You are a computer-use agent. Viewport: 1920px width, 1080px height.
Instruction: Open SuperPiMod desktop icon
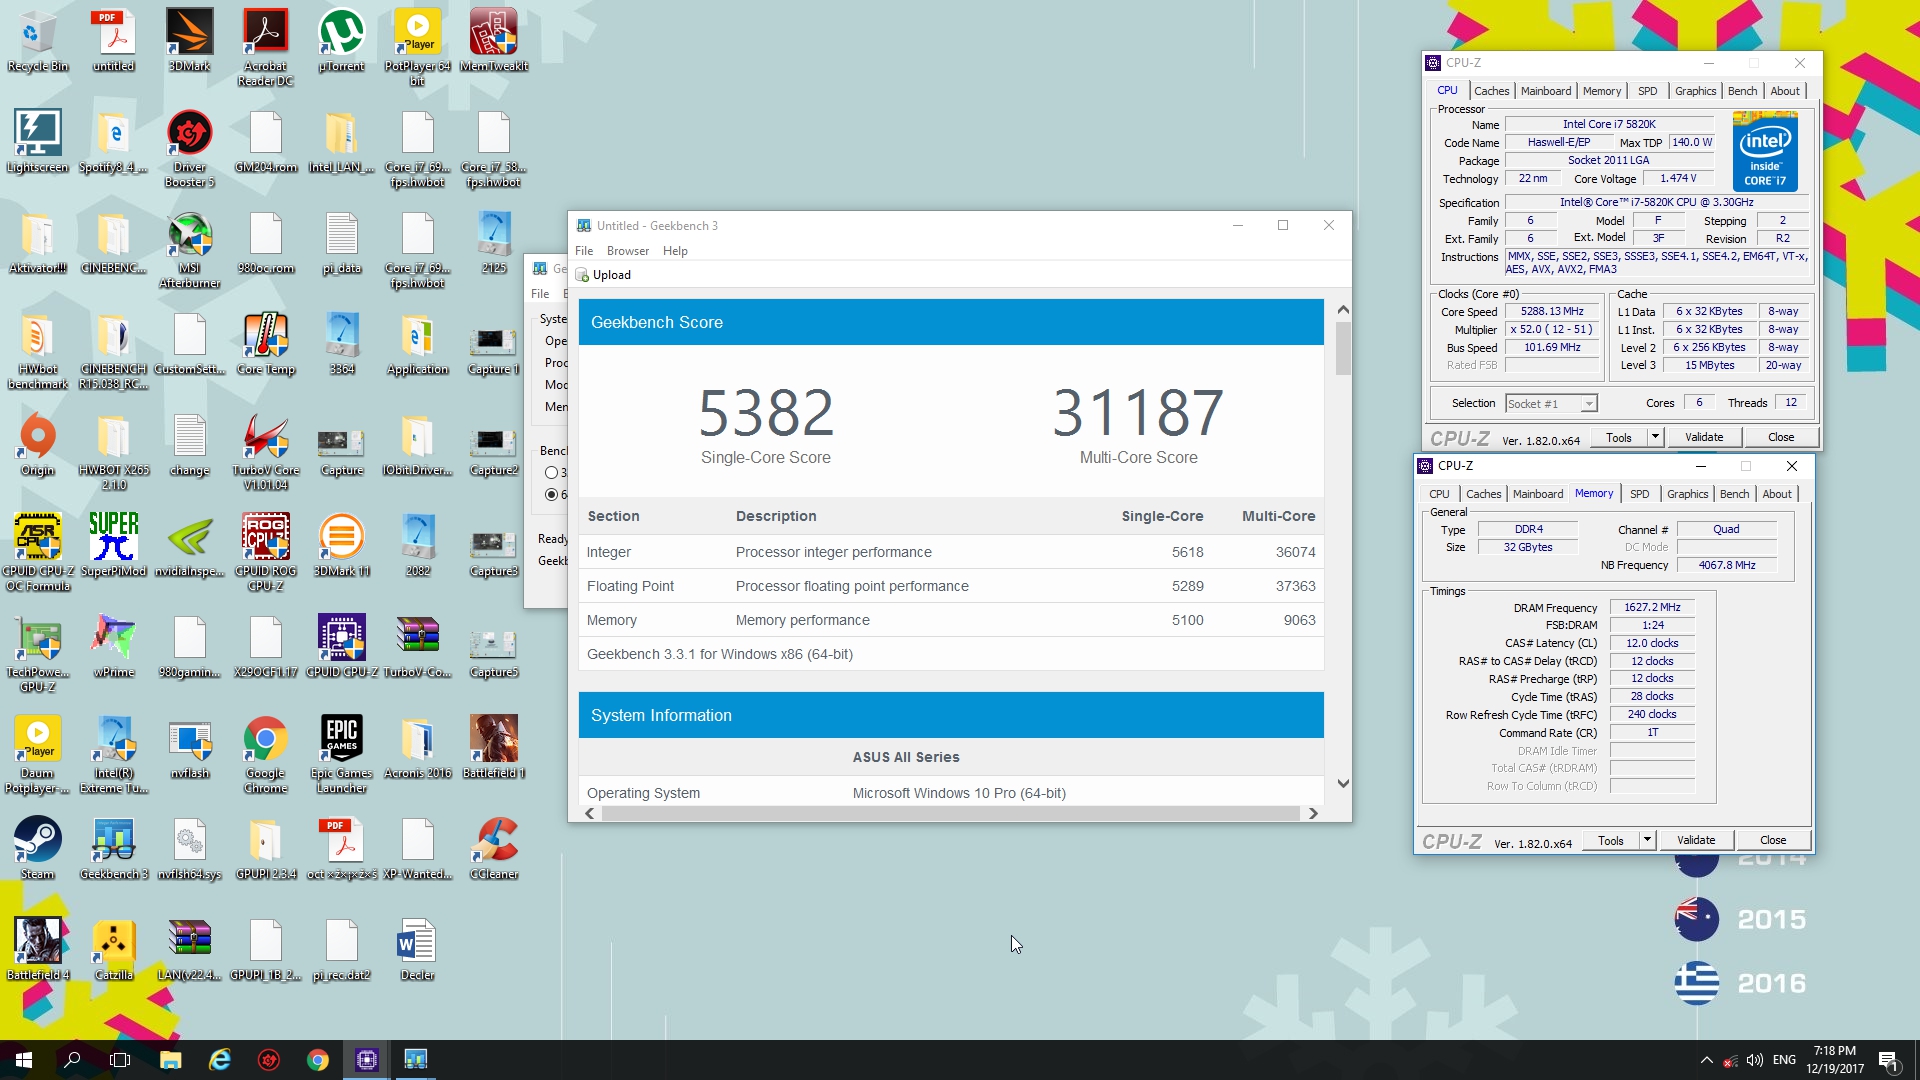113,546
